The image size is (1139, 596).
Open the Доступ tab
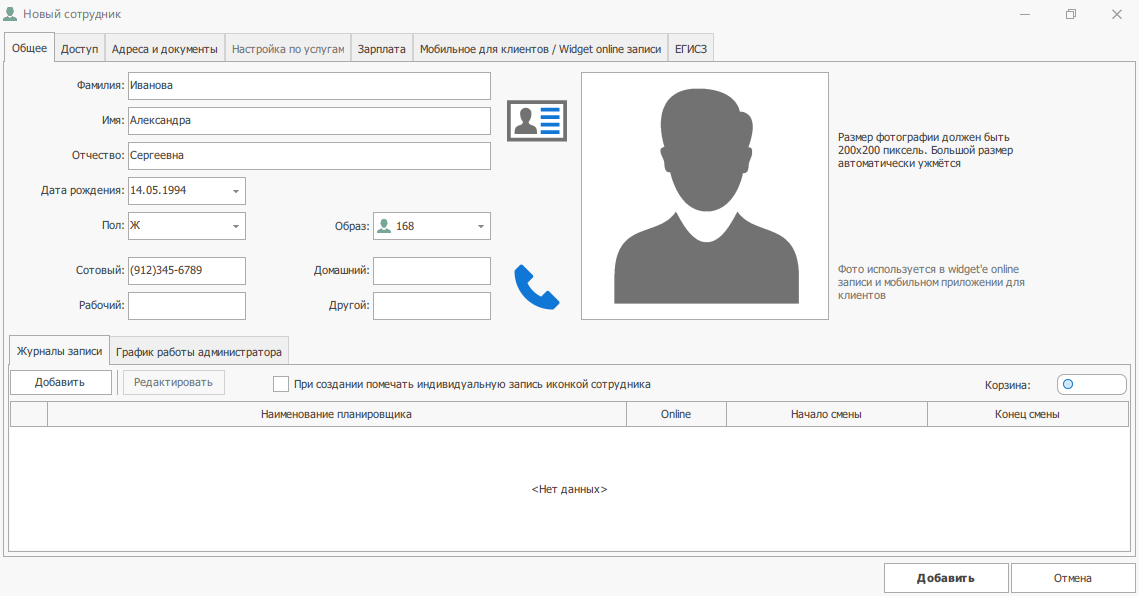(79, 49)
